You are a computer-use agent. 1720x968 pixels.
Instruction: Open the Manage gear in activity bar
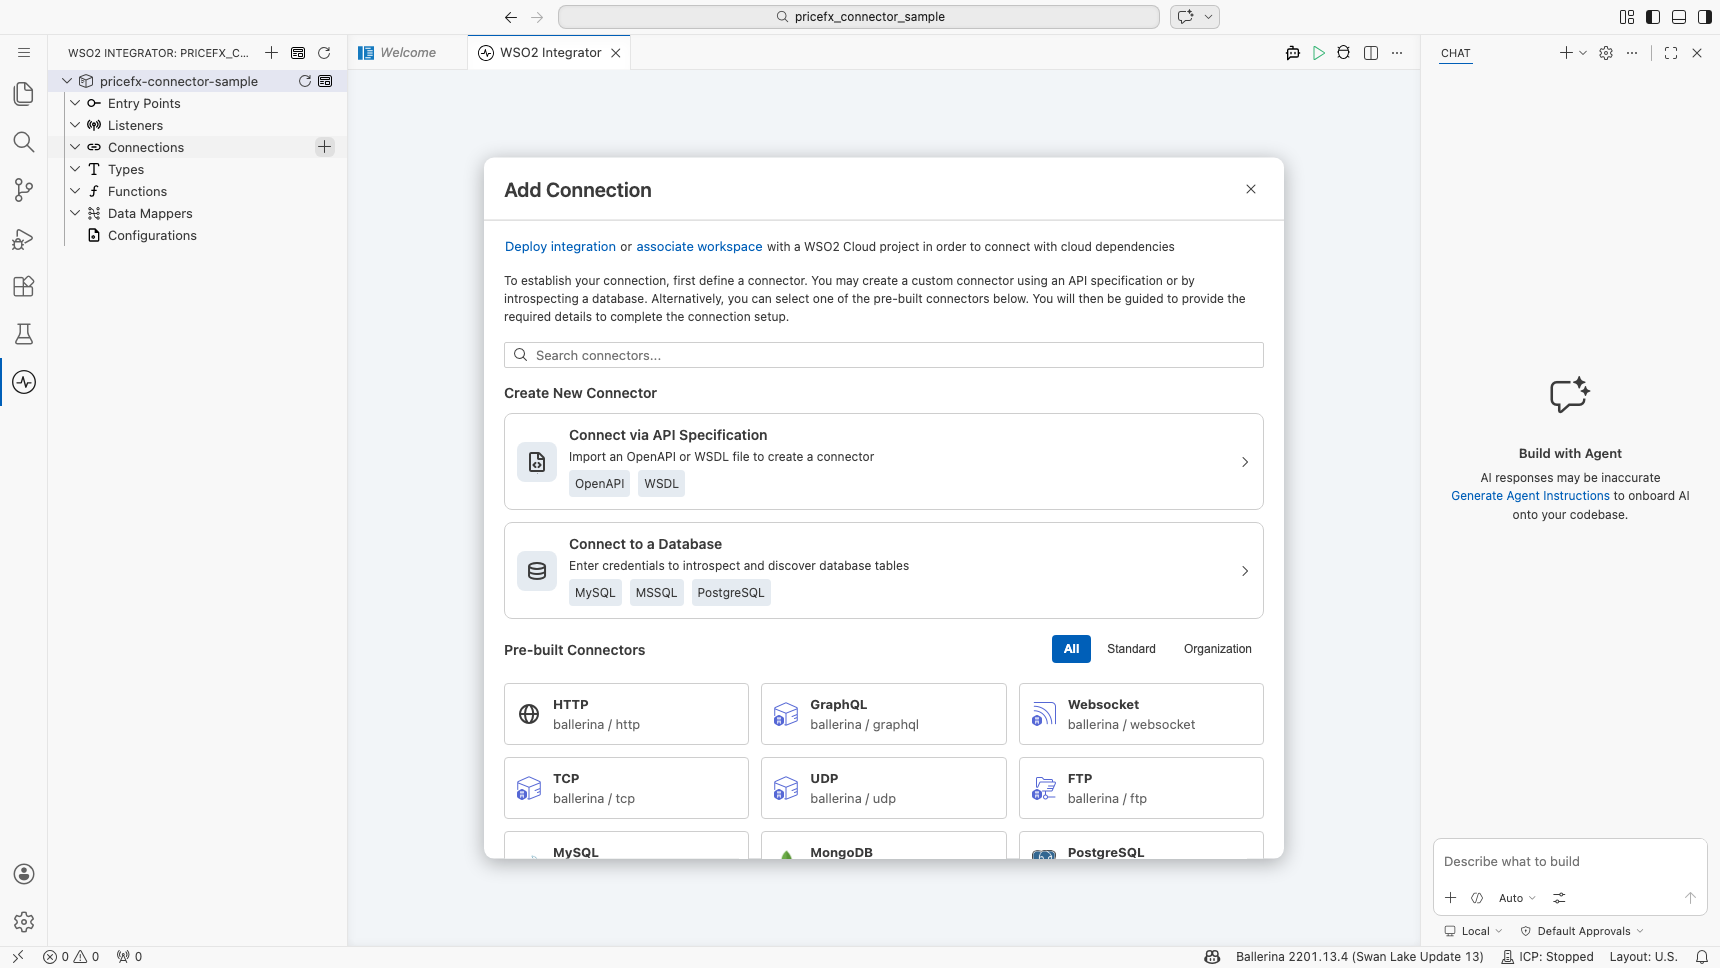pos(24,922)
